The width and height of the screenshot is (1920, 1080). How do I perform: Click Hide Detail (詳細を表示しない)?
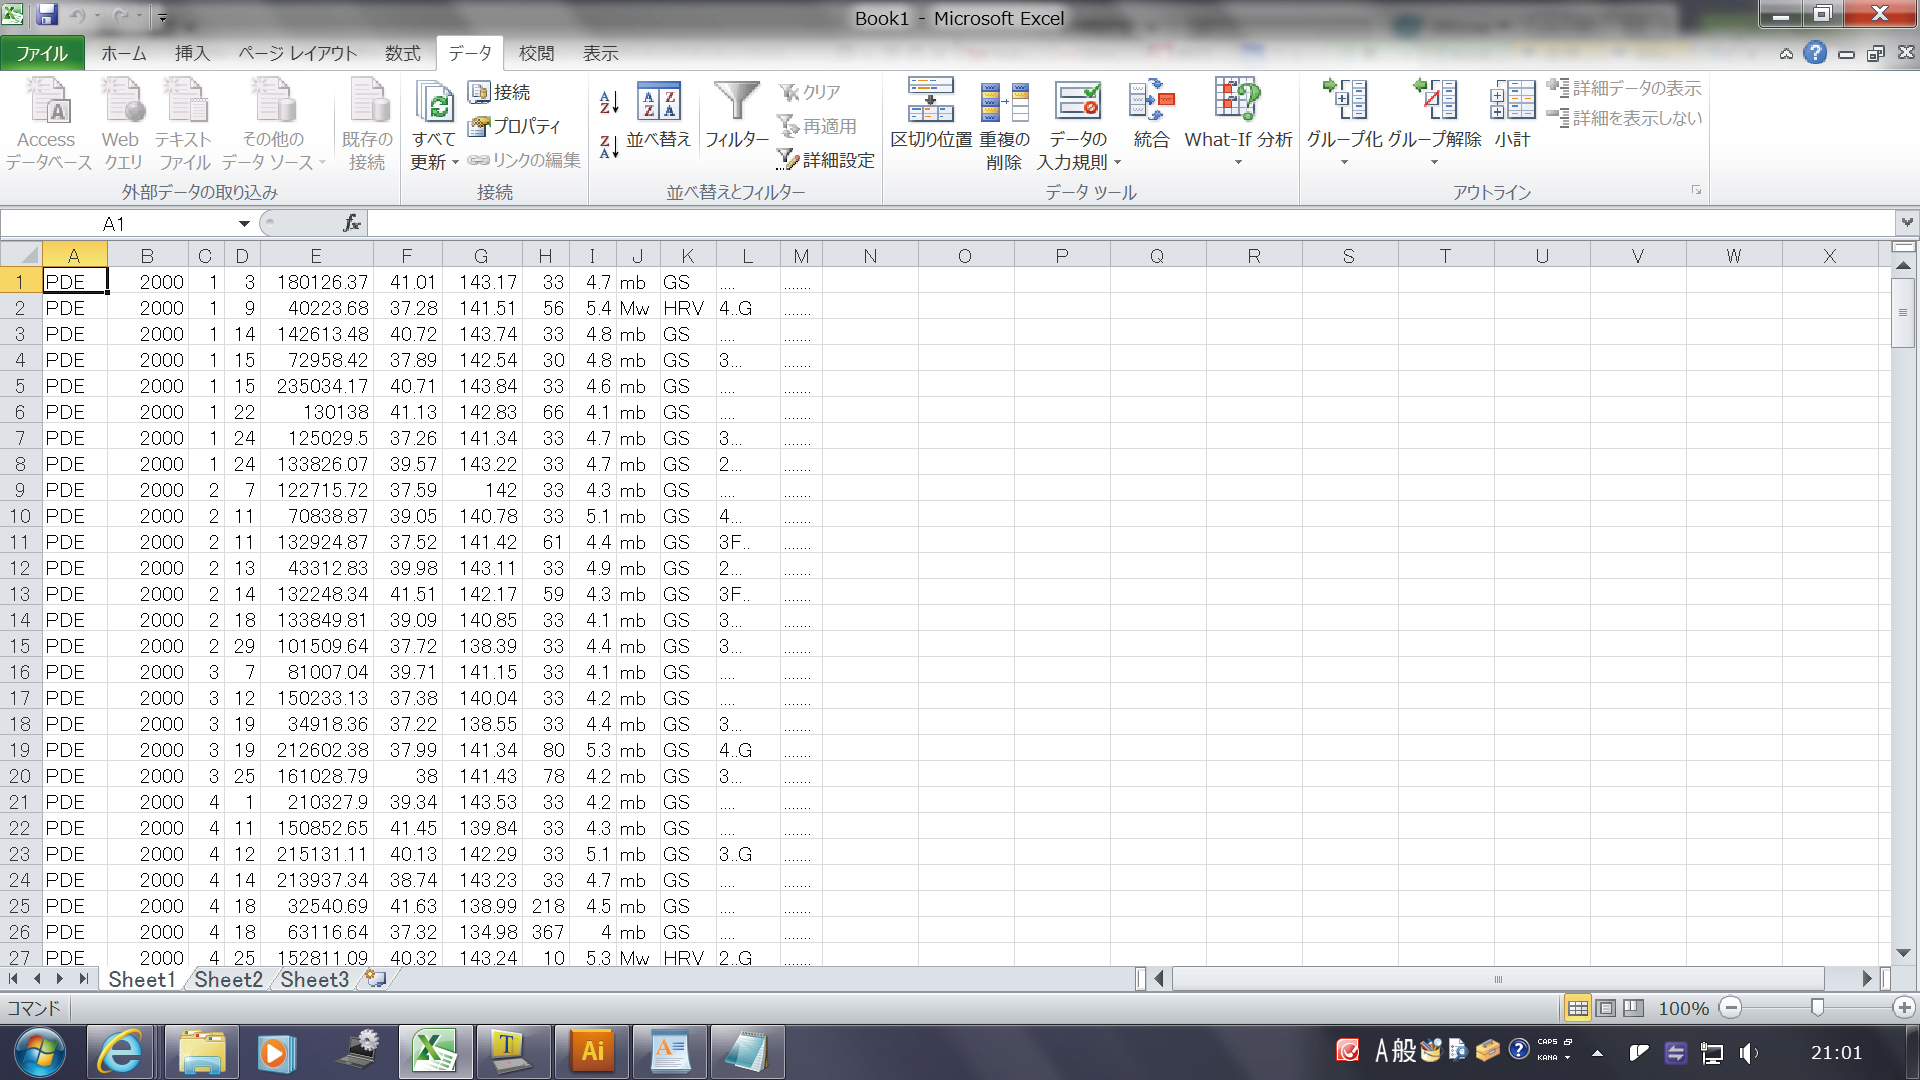coord(1625,118)
